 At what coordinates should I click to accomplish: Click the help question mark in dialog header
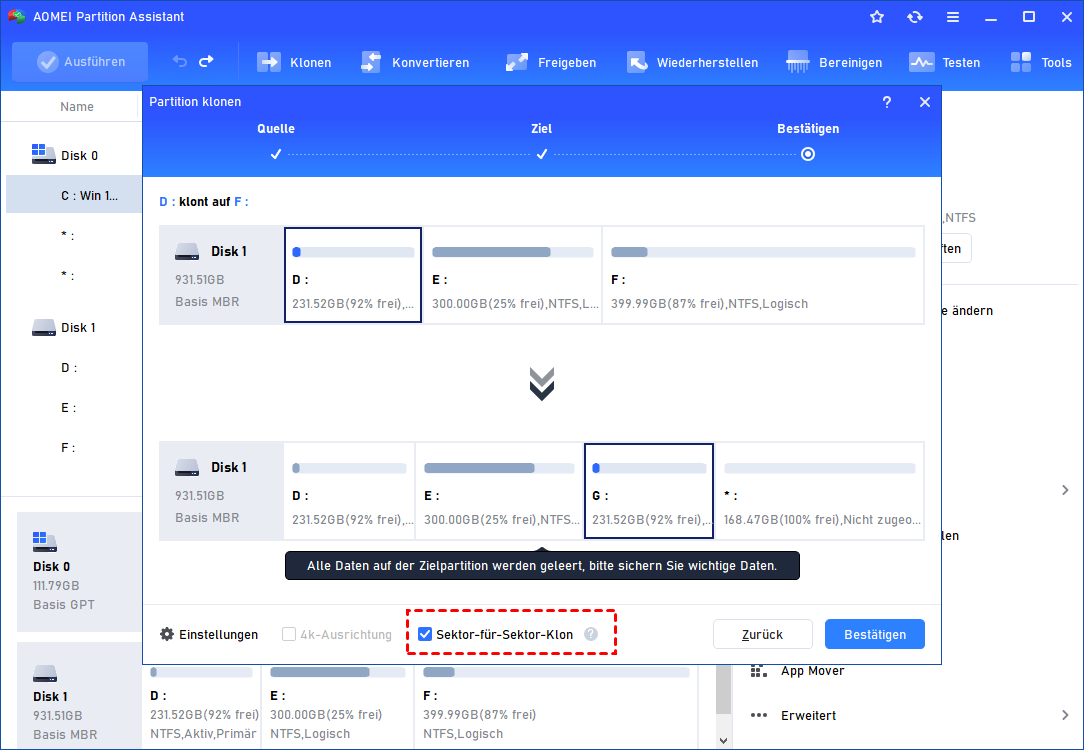pyautogui.click(x=887, y=102)
